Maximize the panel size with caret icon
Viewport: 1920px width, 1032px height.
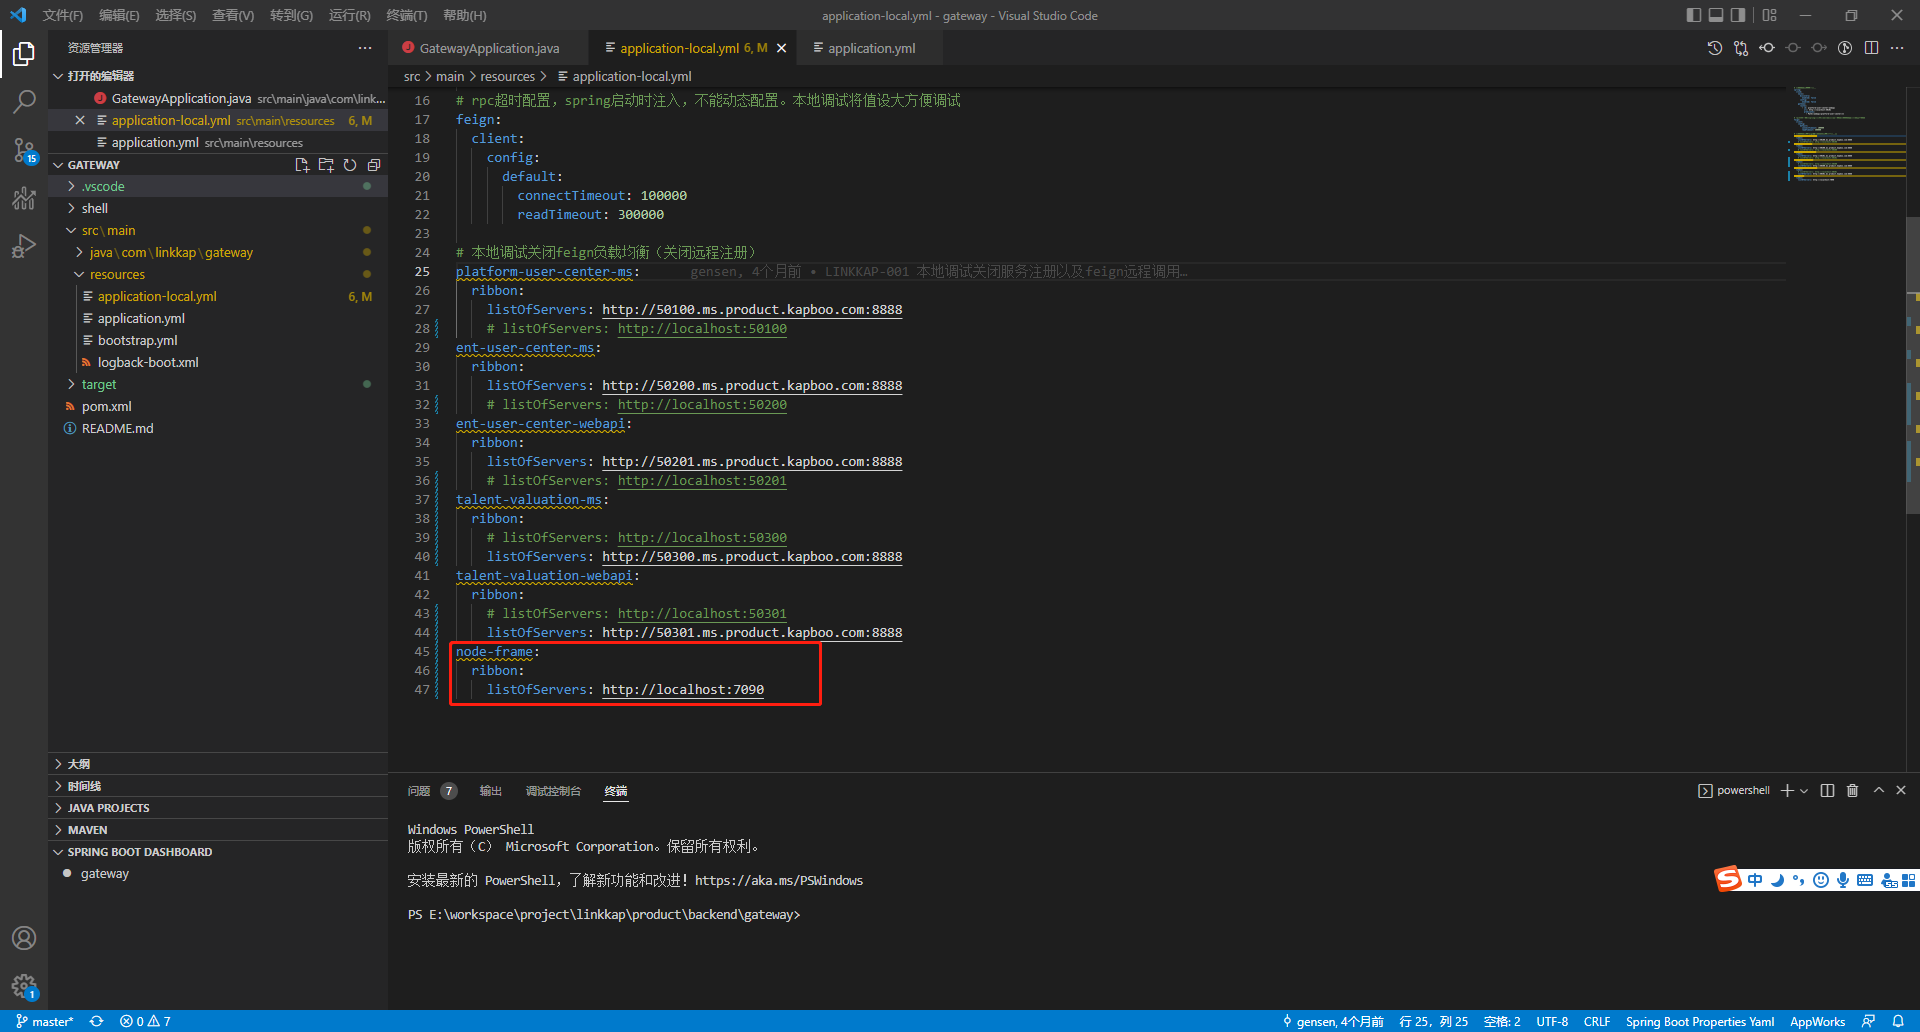pyautogui.click(x=1878, y=790)
